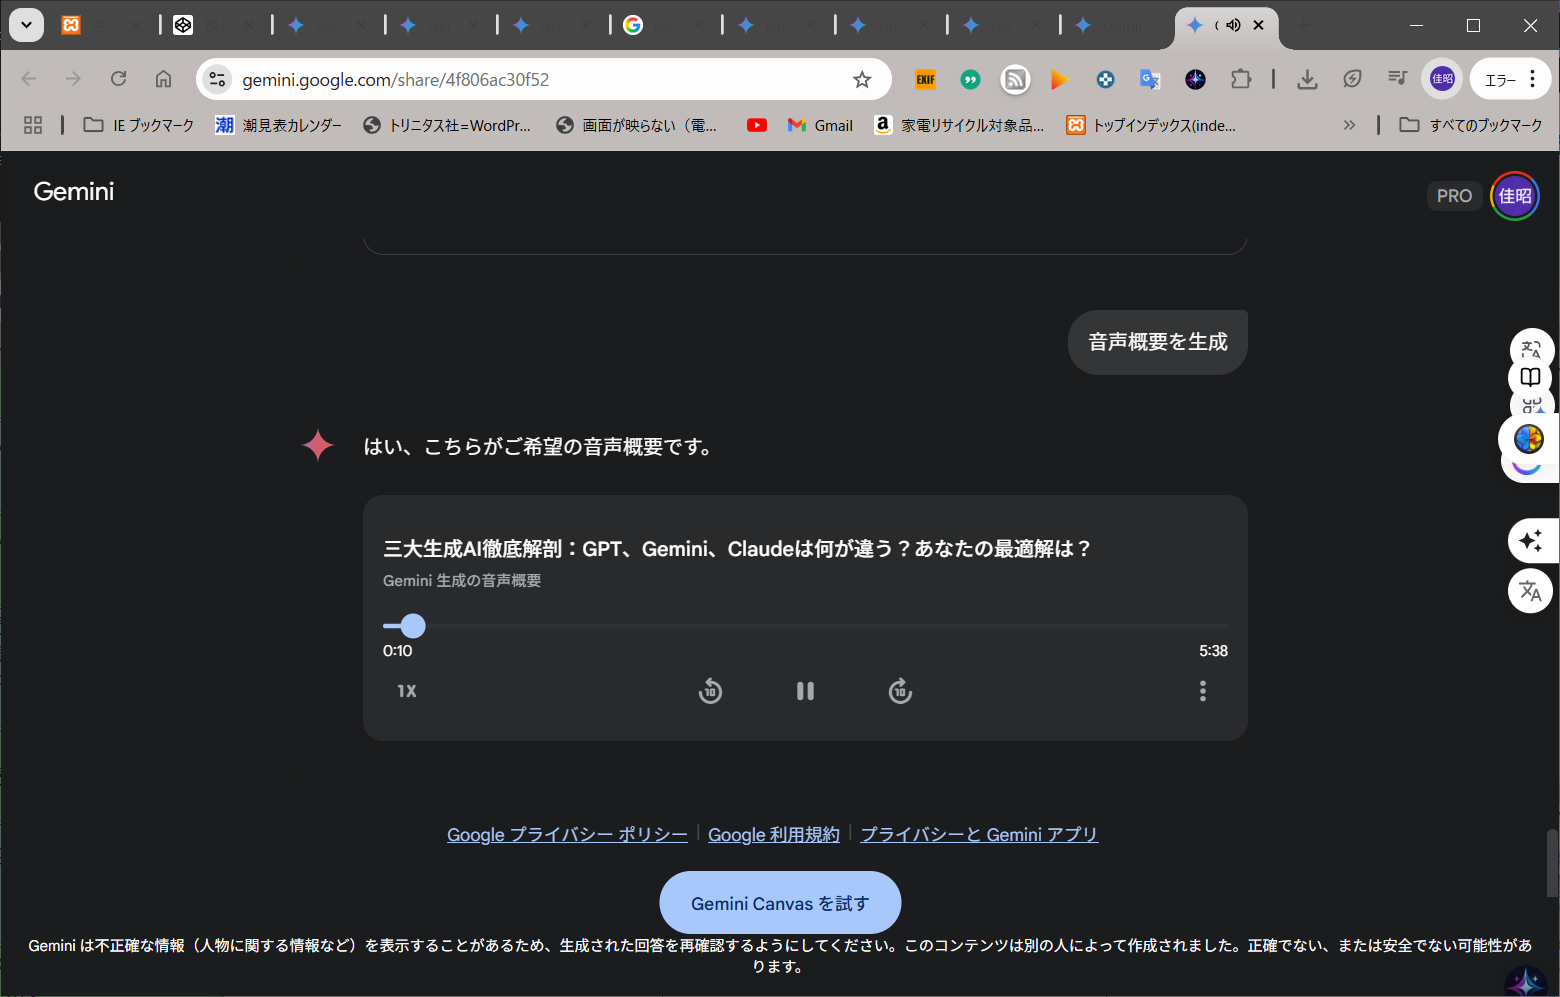Viewport: 1560px width, 997px height.
Task: Open the green quote-mark extension
Action: pyautogui.click(x=970, y=79)
